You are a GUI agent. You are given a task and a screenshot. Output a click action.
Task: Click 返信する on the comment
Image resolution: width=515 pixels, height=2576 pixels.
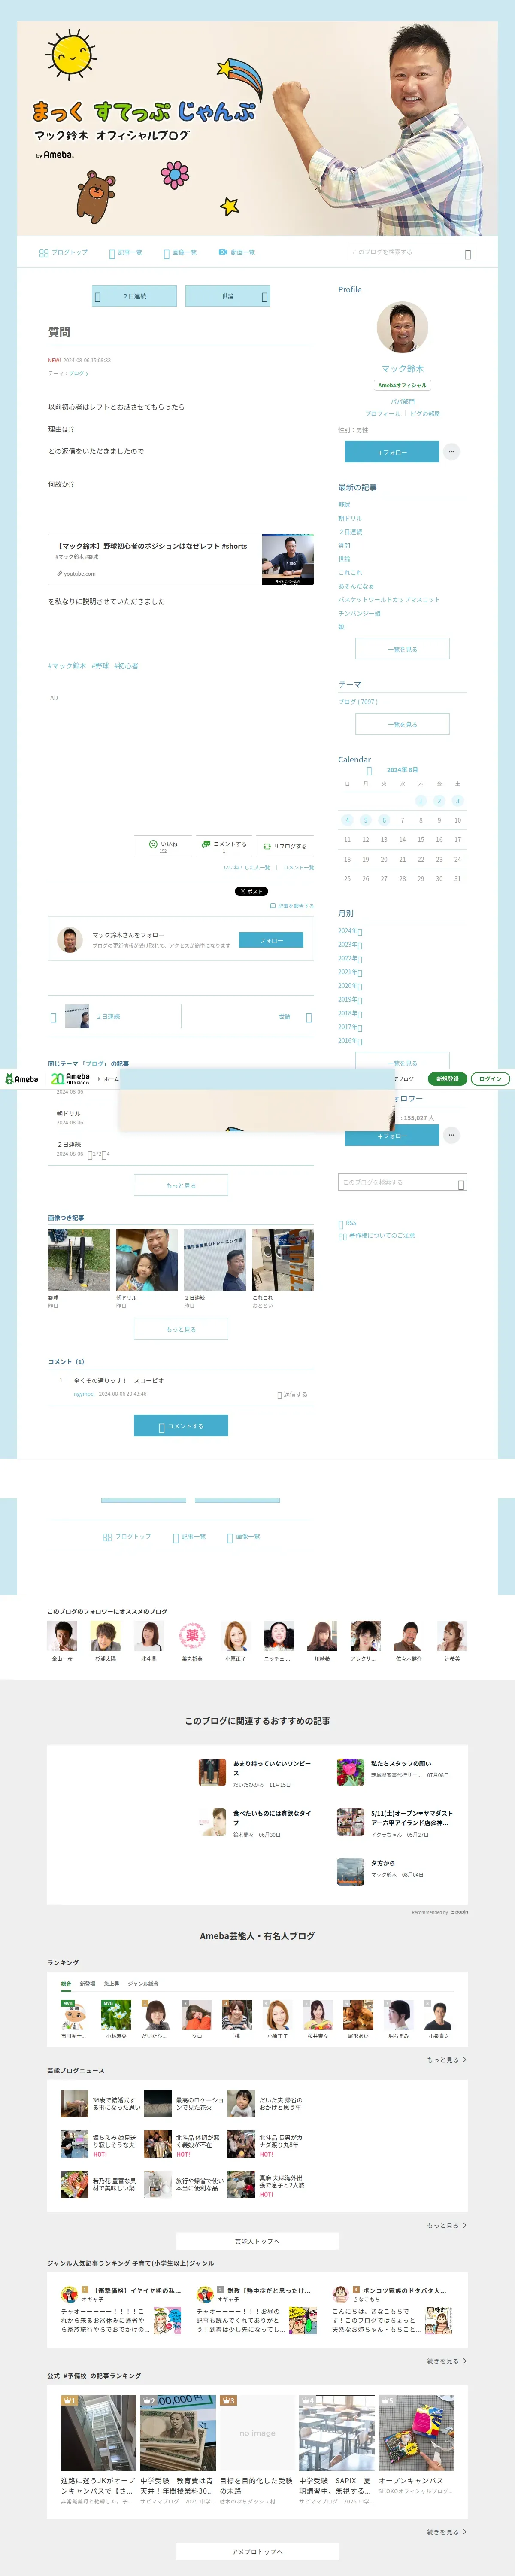[x=292, y=1394]
